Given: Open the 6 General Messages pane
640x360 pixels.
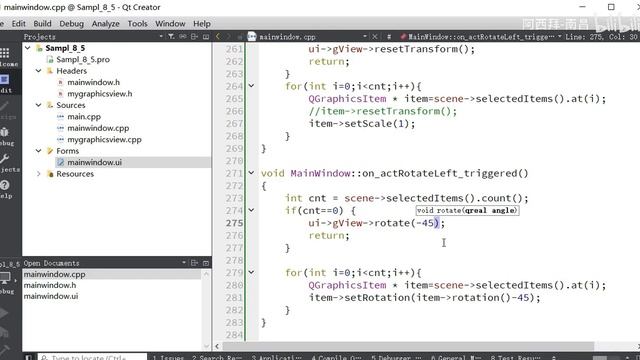Looking at the screenshot, I should (x=456, y=358).
